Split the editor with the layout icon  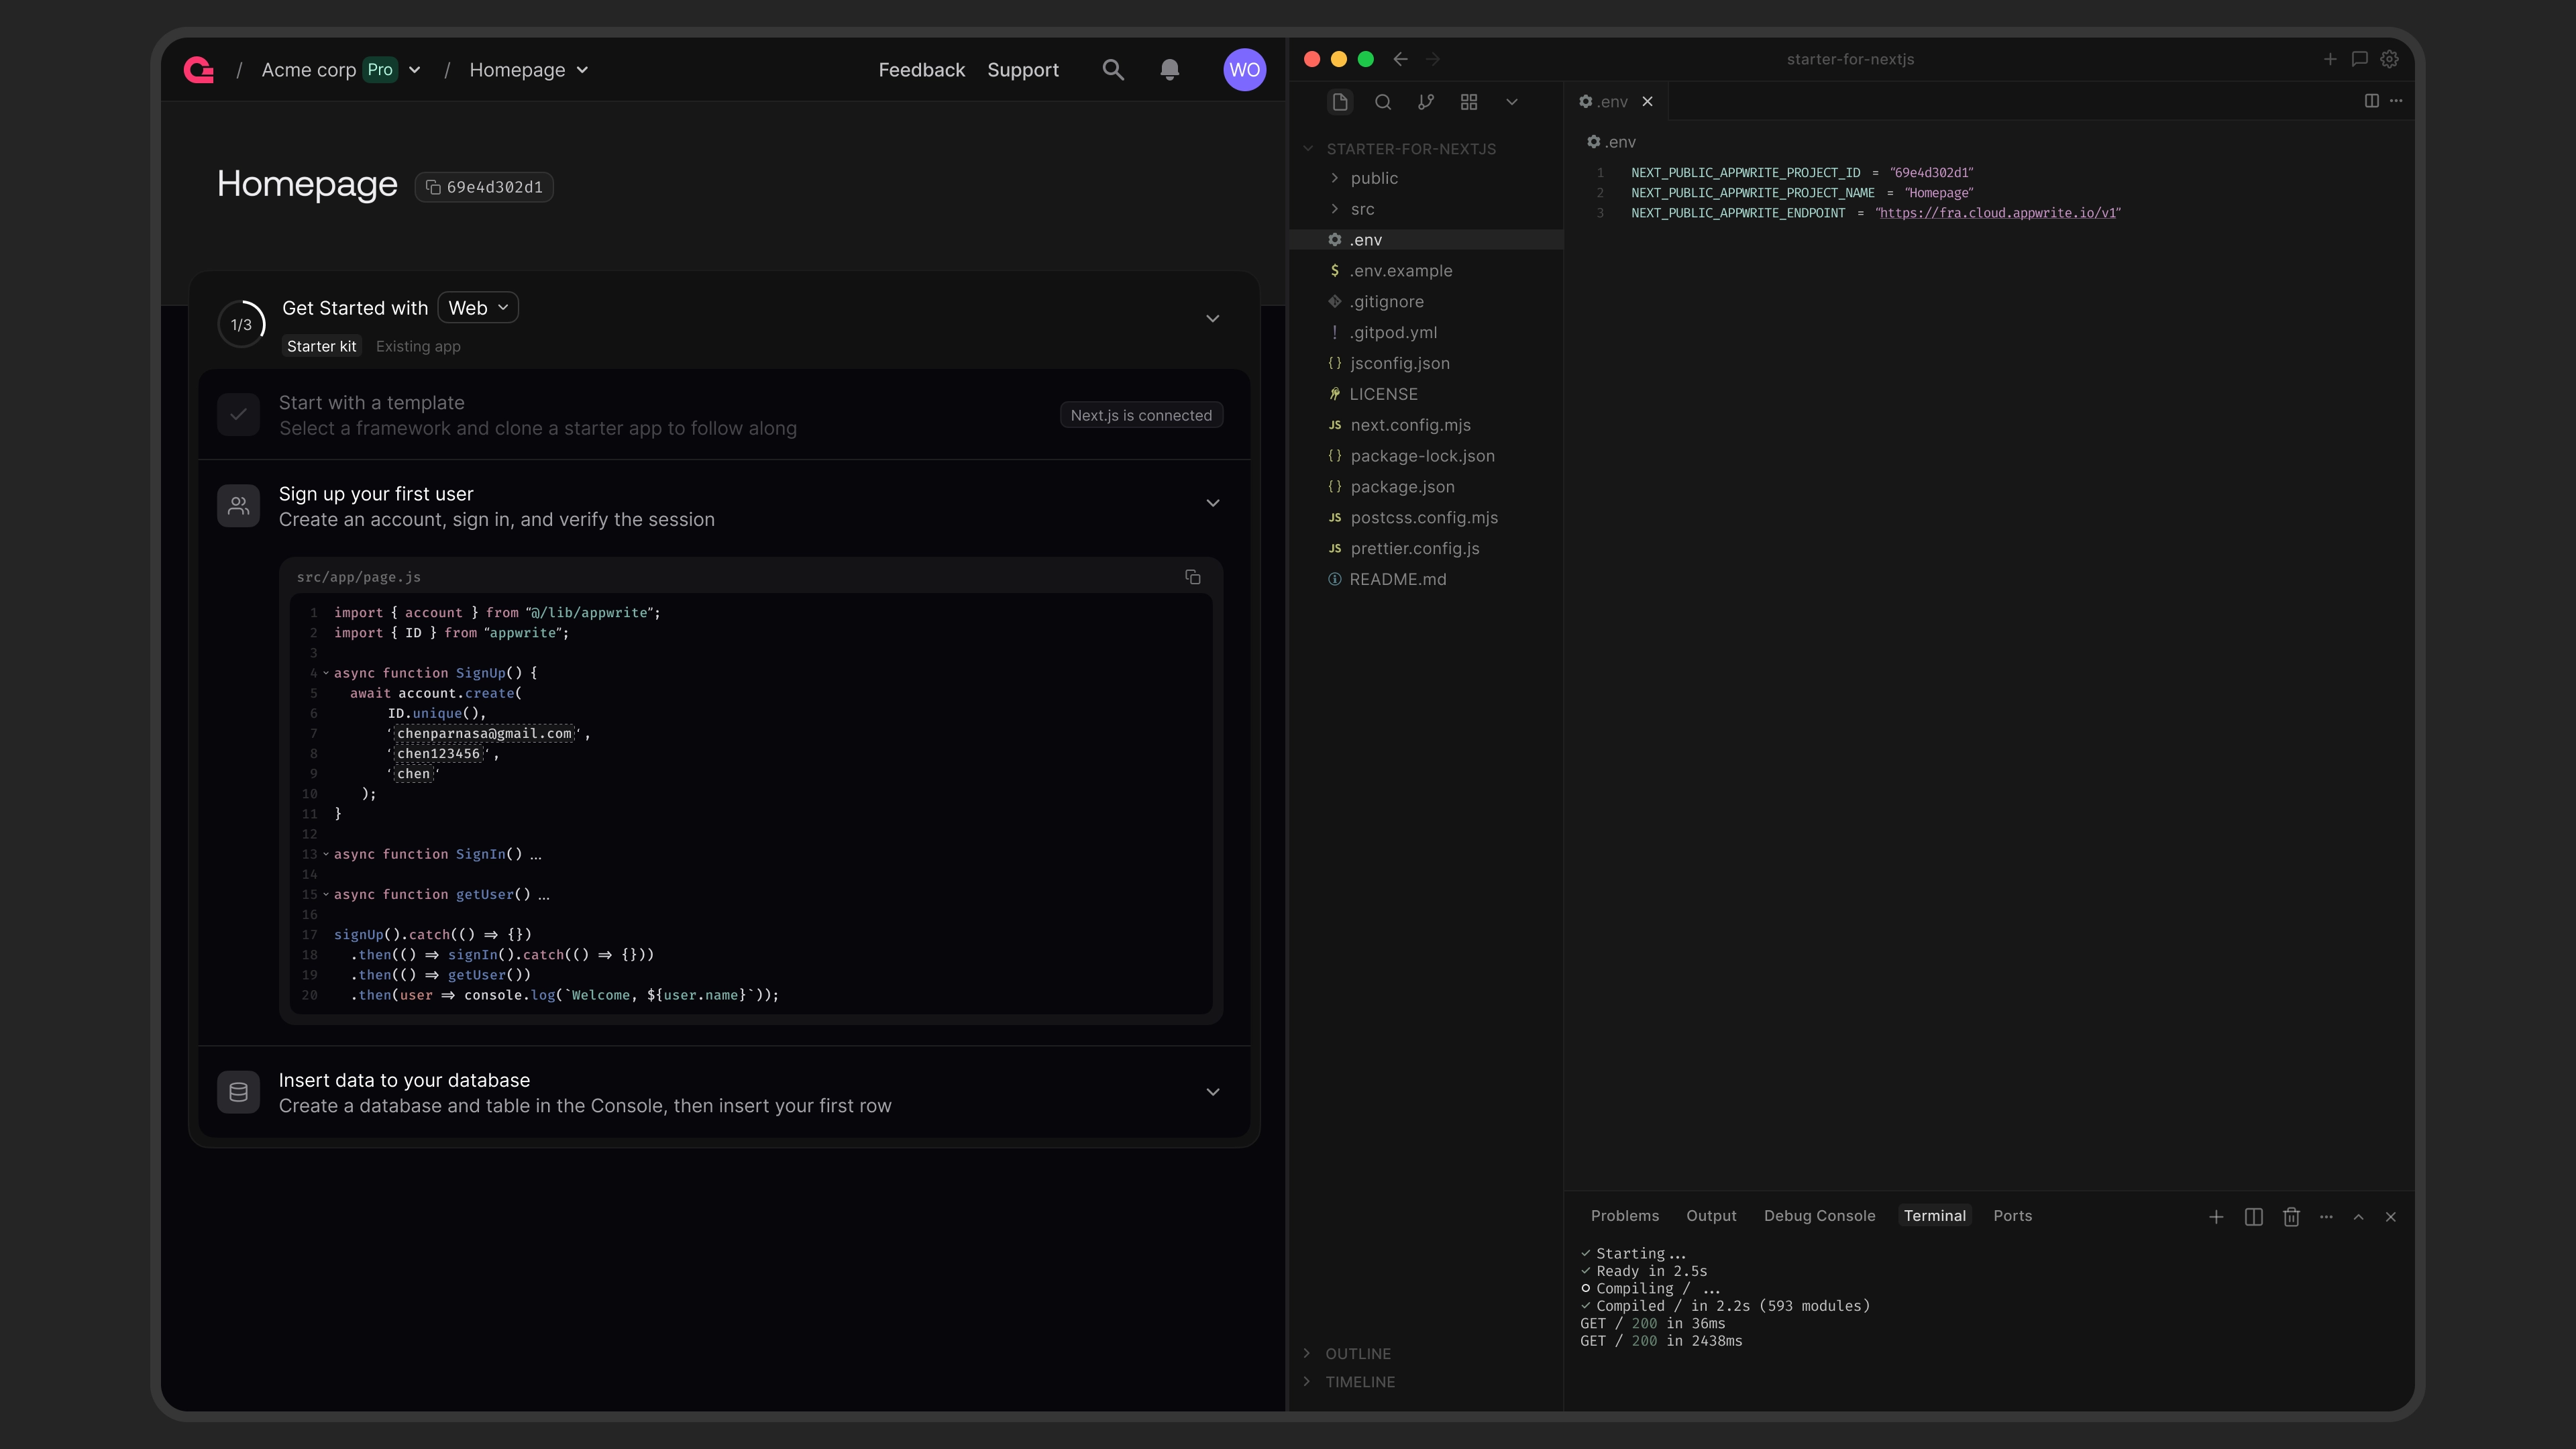coord(2372,101)
